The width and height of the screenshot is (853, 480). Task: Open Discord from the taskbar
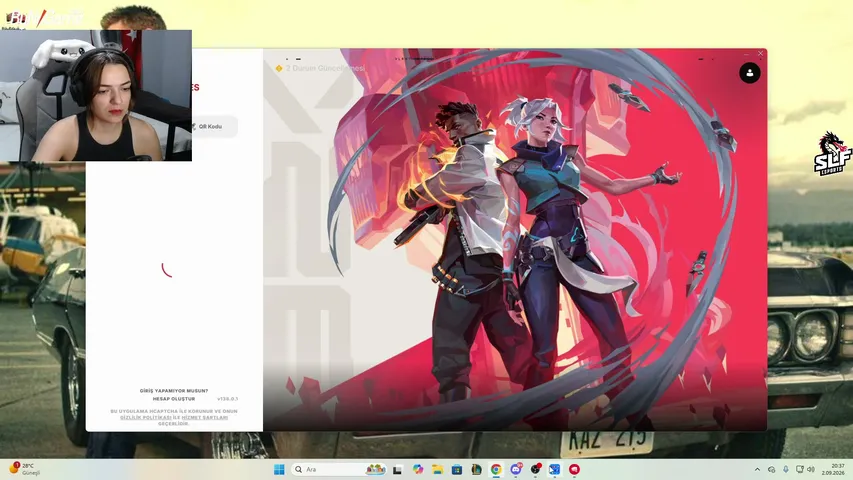[516, 469]
